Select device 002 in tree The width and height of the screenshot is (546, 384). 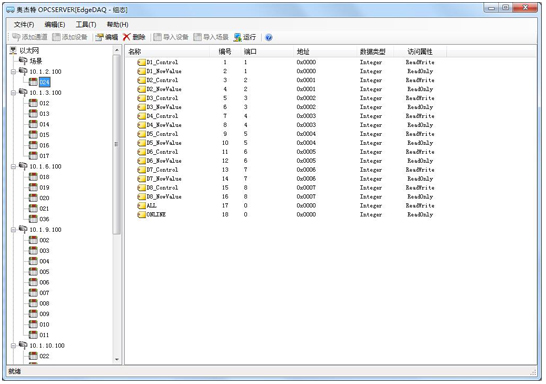(44, 240)
